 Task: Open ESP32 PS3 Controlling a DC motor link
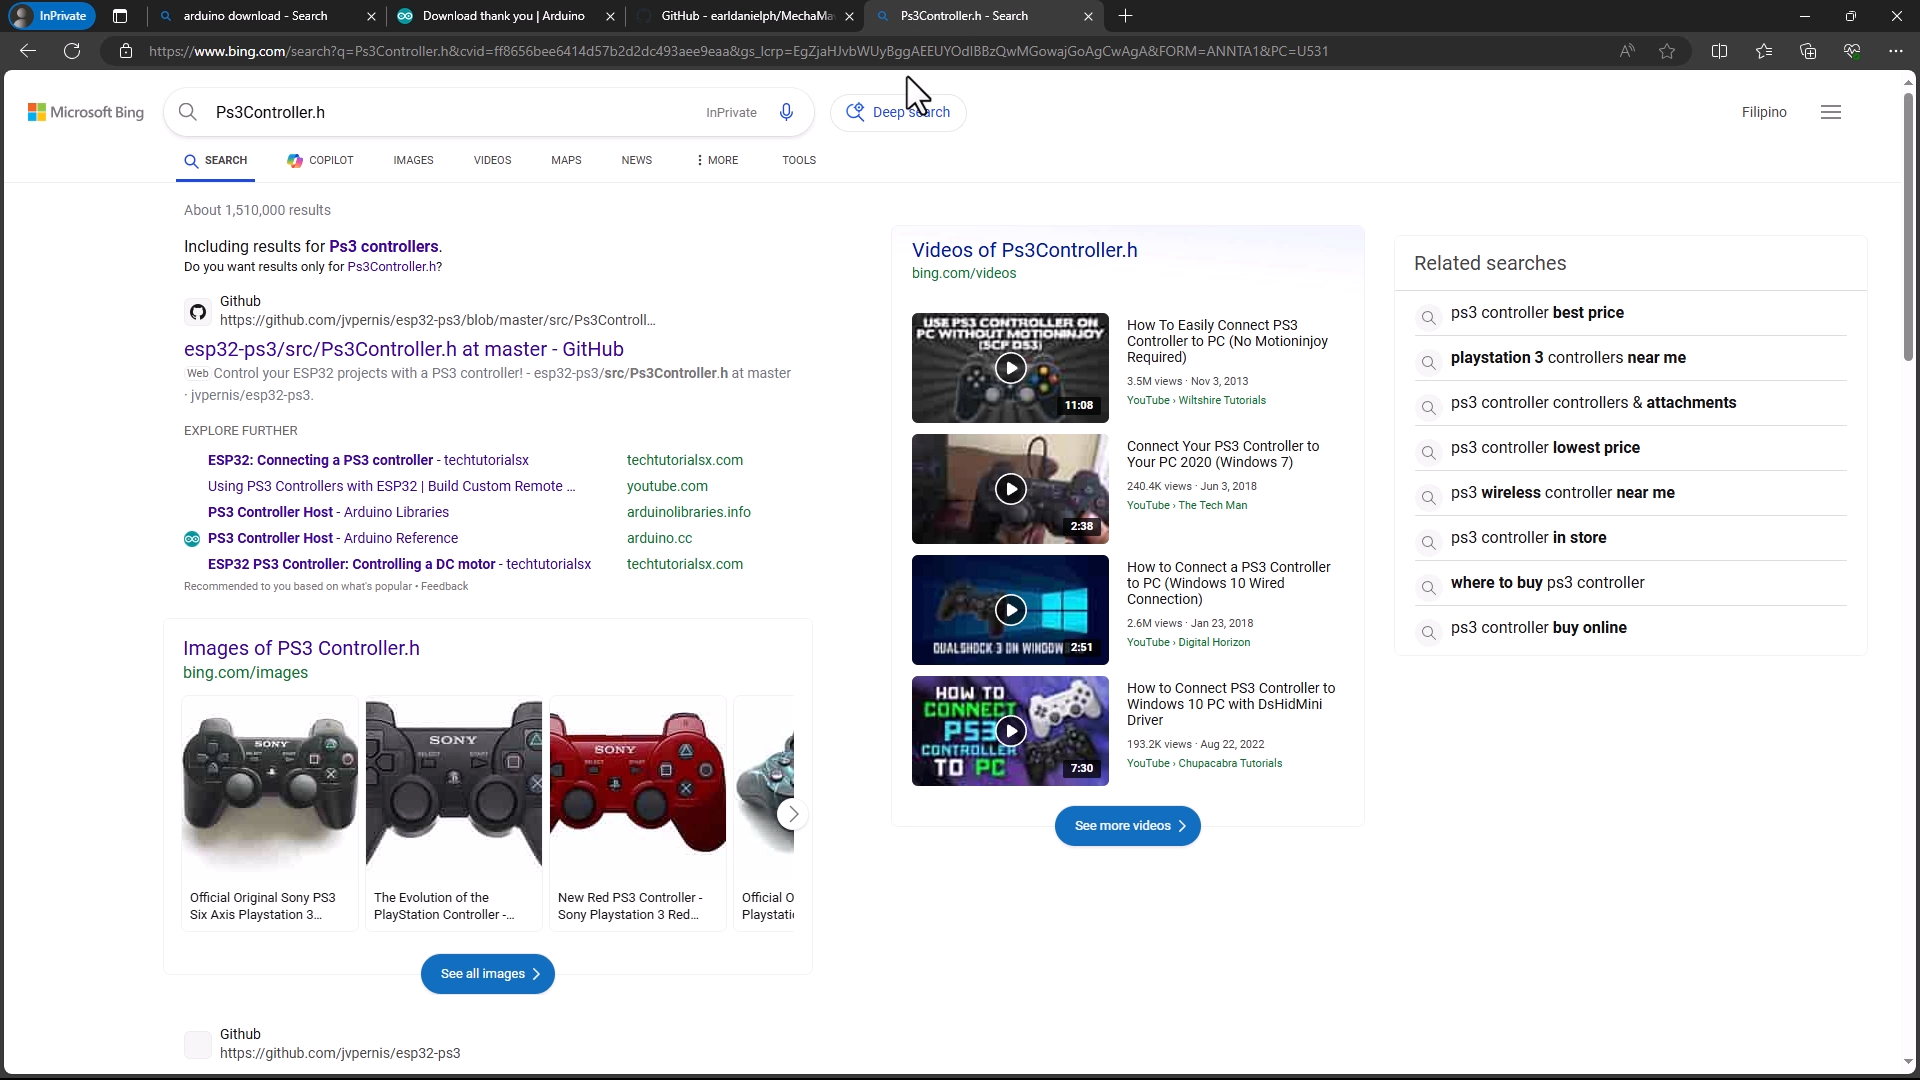click(x=399, y=564)
